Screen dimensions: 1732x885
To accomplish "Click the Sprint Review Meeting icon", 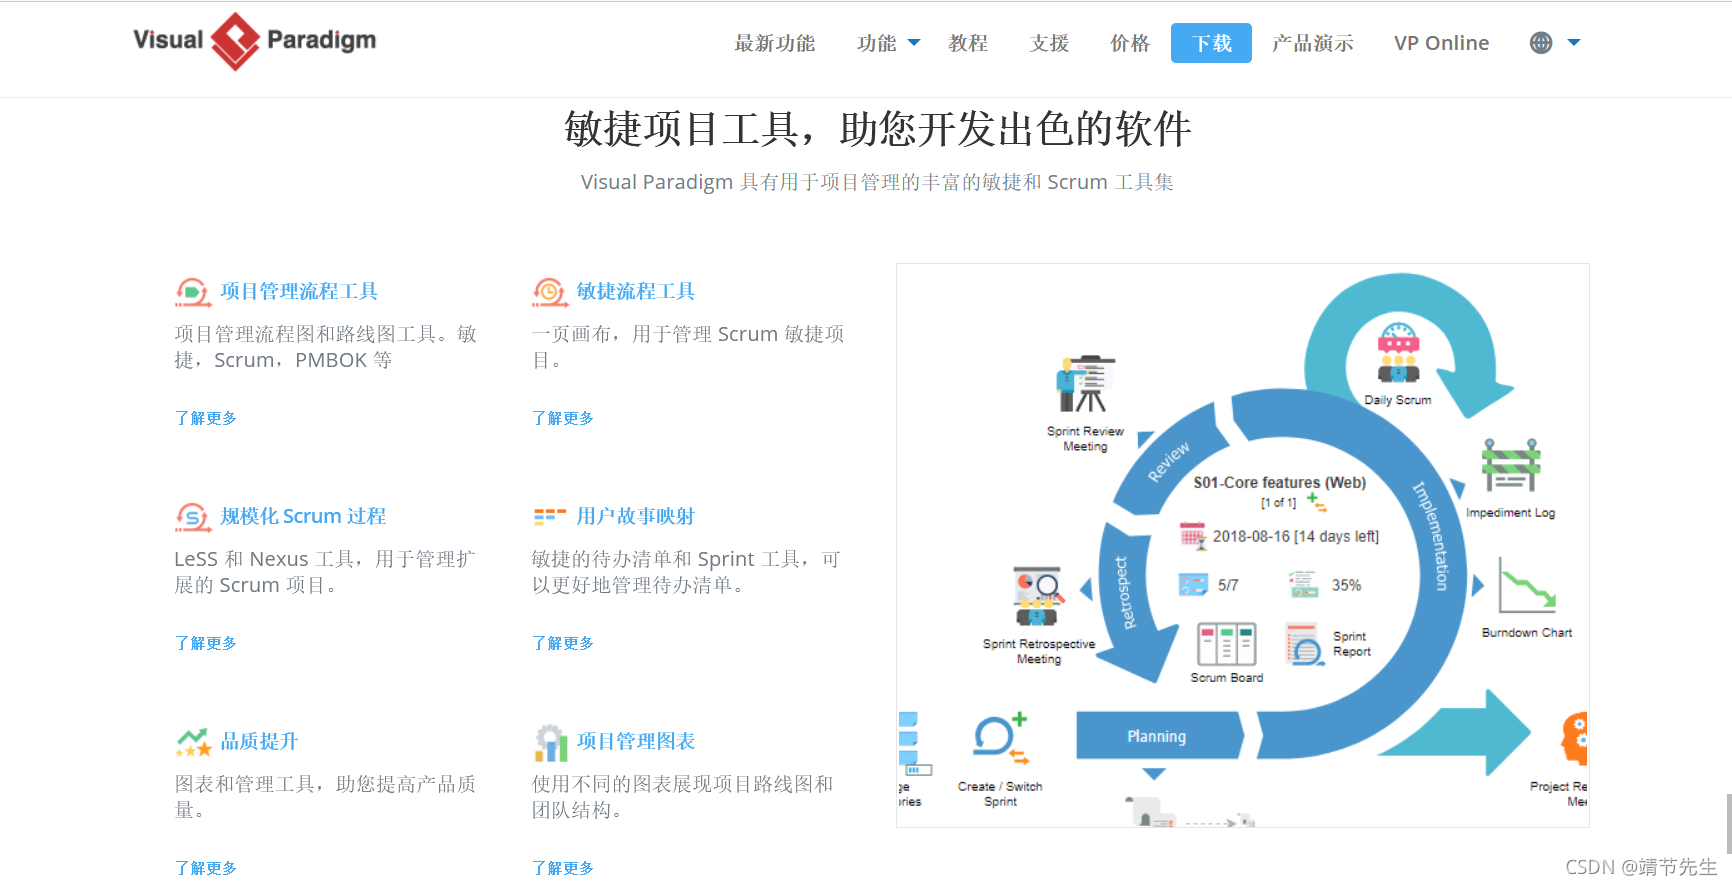I will 1085,384.
